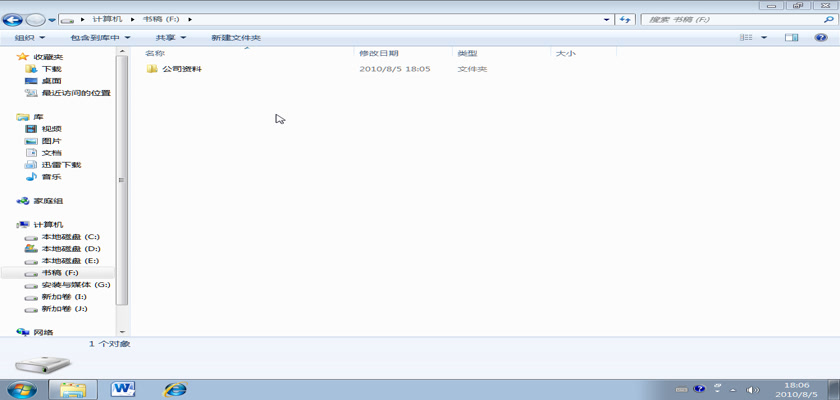The height and width of the screenshot is (400, 840).
Task: Click the Windows Start orb
Action: pyautogui.click(x=22, y=388)
